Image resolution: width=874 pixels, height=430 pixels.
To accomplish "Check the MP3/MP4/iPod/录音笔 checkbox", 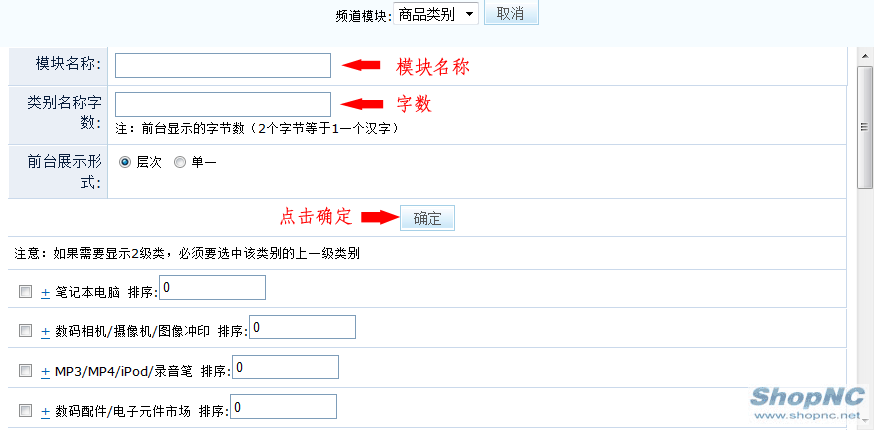I will pos(26,371).
